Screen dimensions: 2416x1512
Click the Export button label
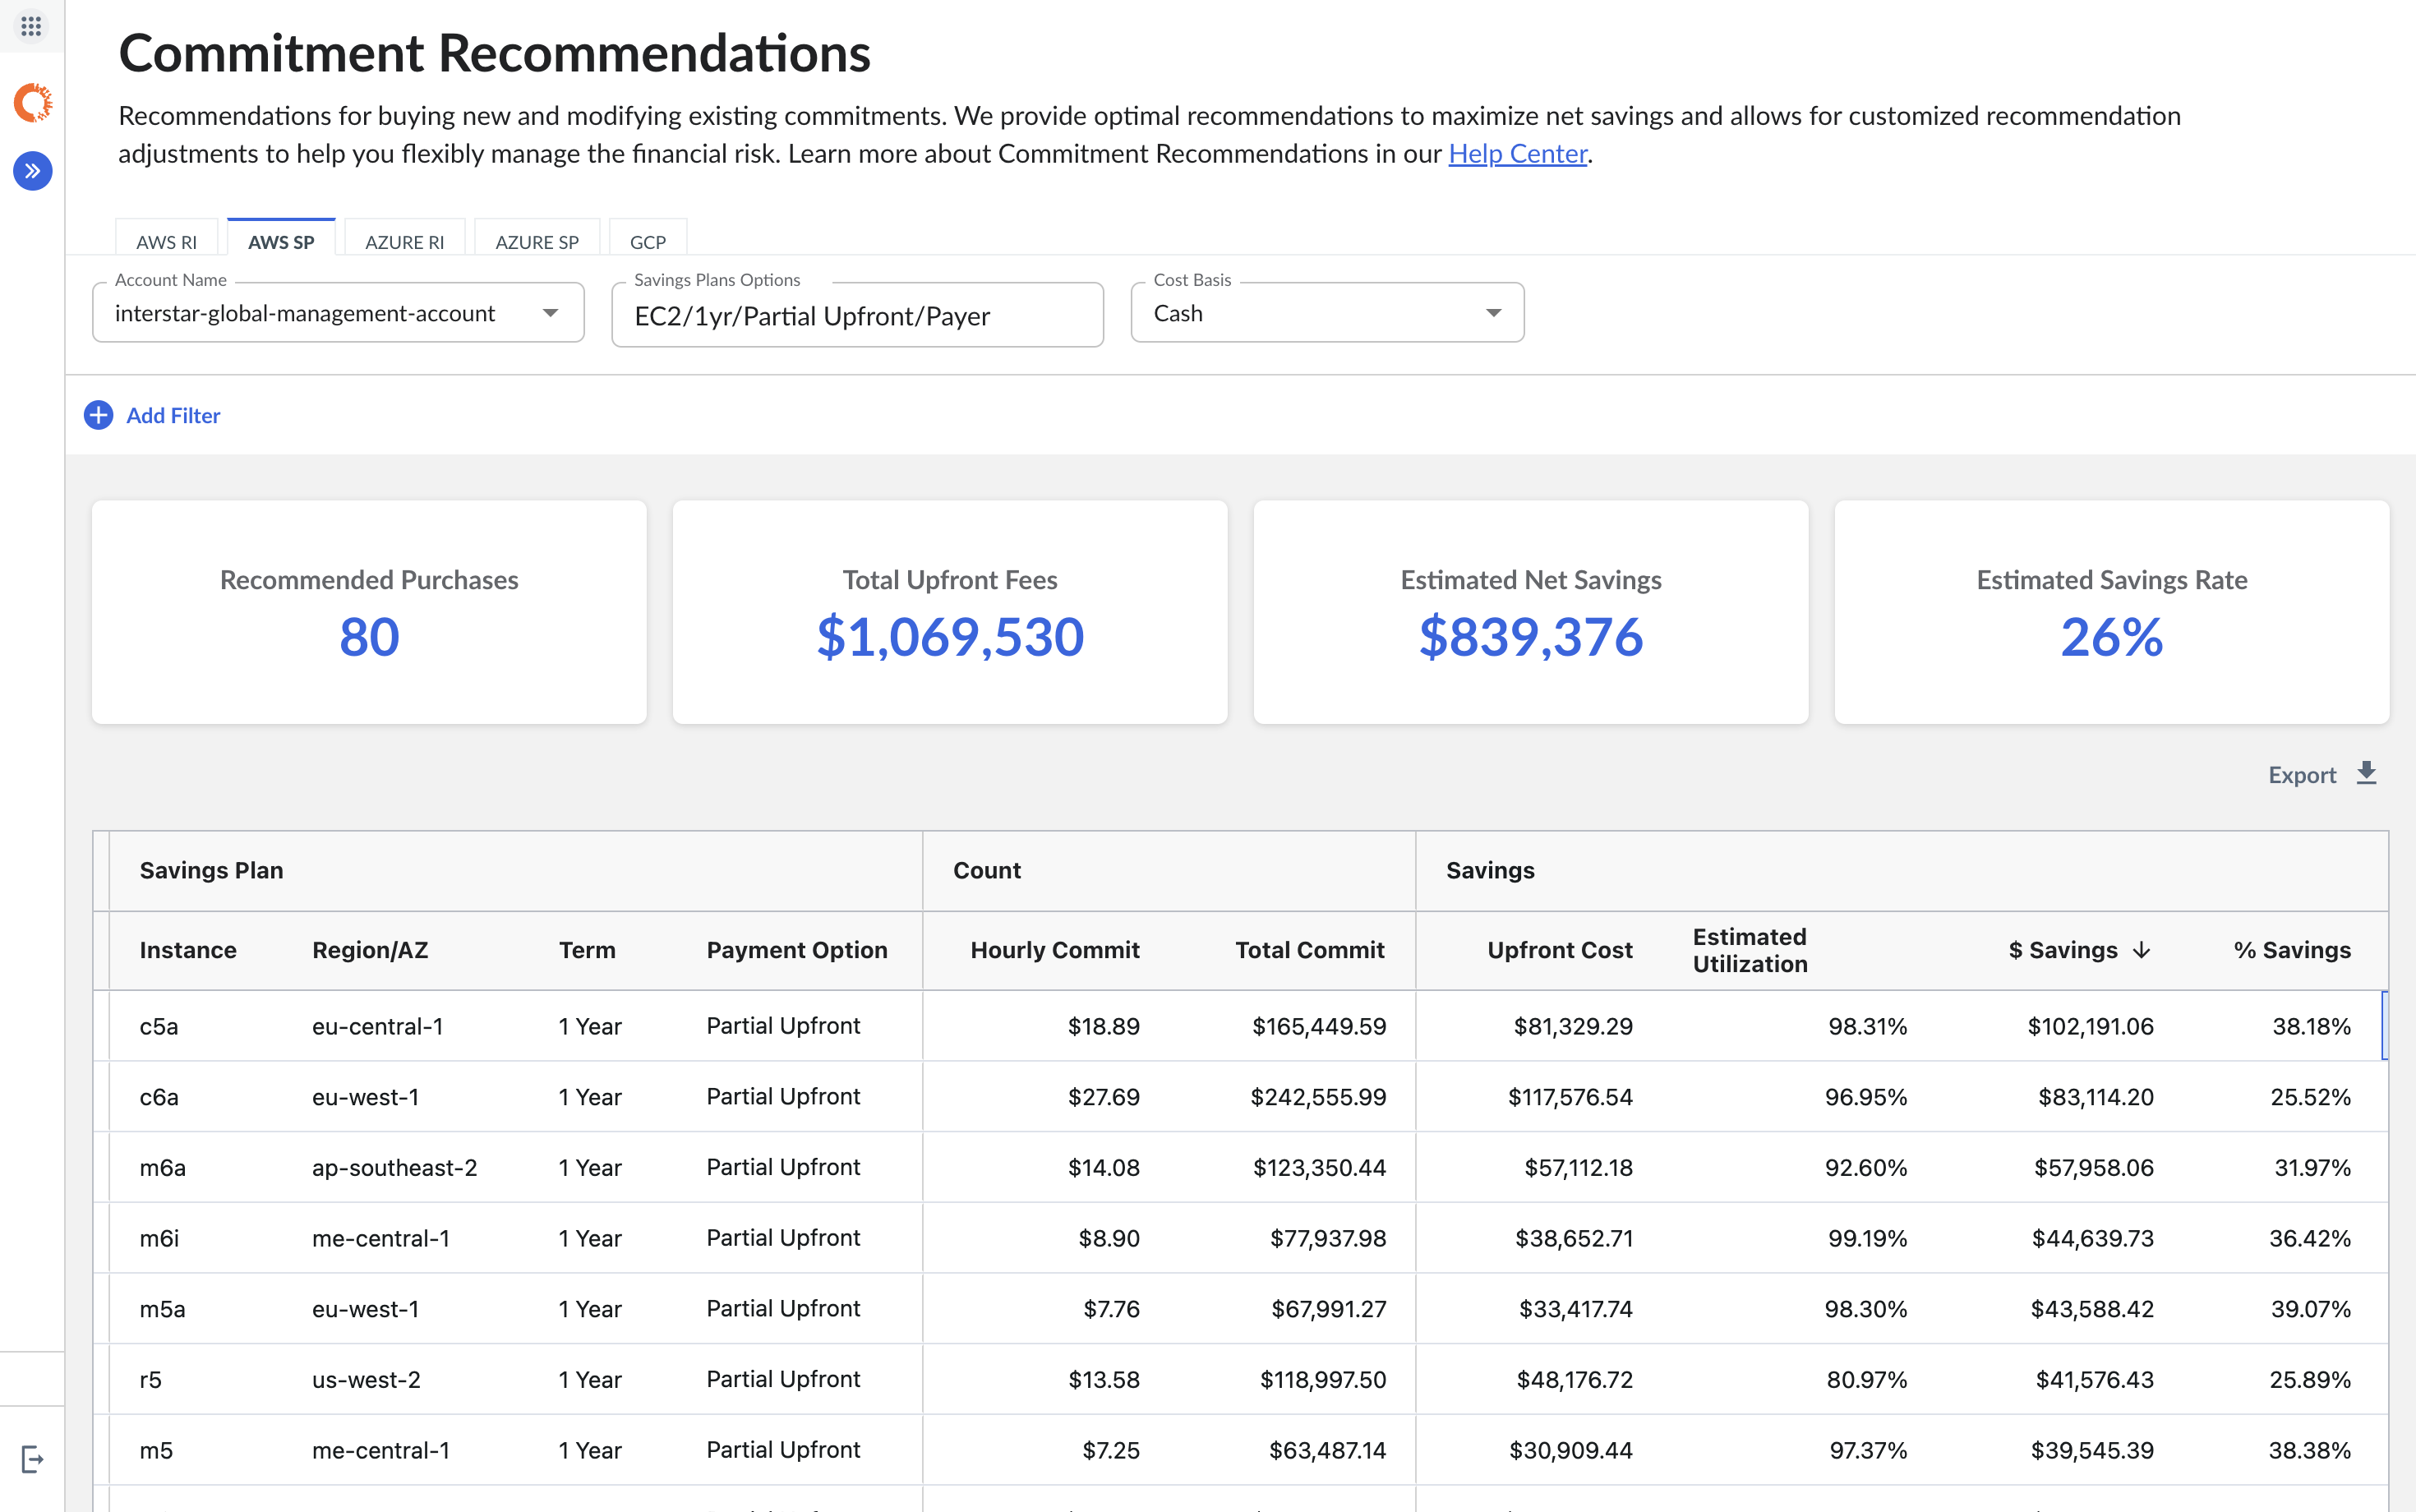click(x=2302, y=775)
